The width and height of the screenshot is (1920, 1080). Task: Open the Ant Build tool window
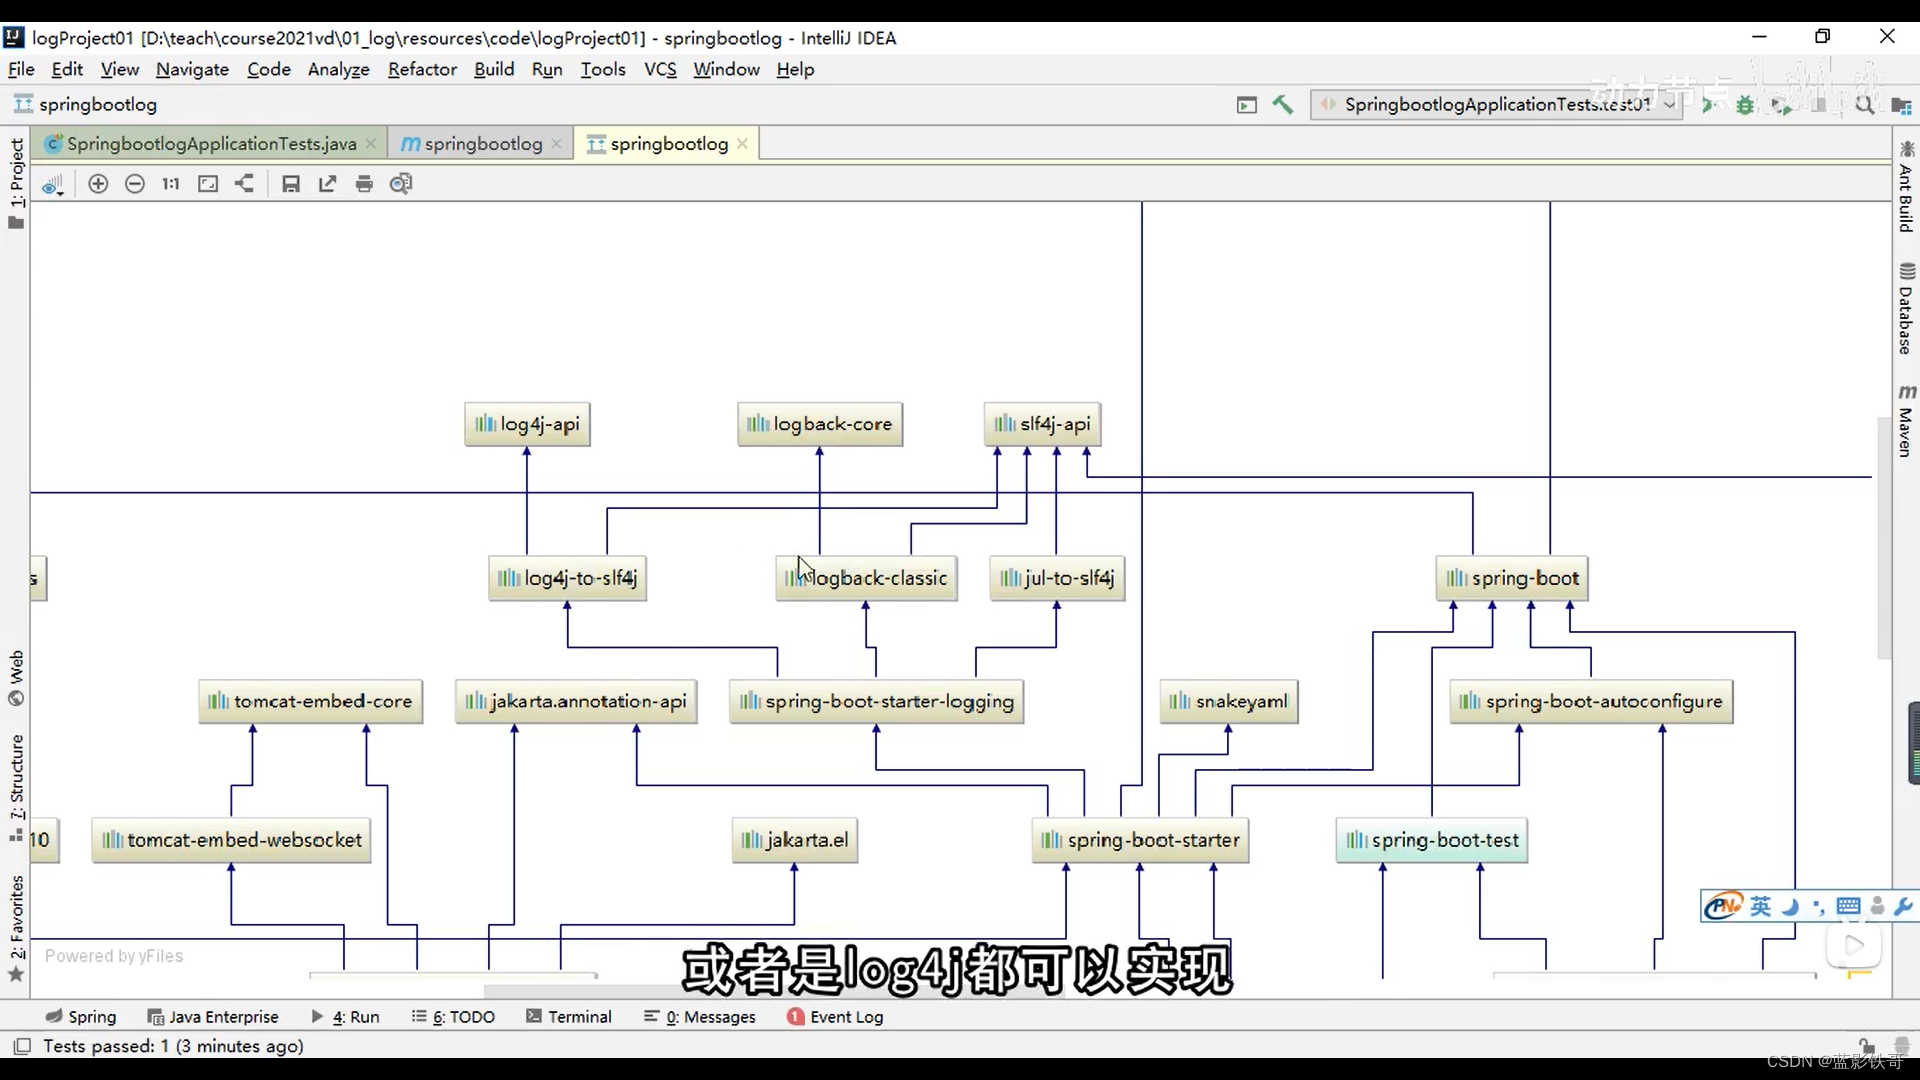[x=1906, y=187]
